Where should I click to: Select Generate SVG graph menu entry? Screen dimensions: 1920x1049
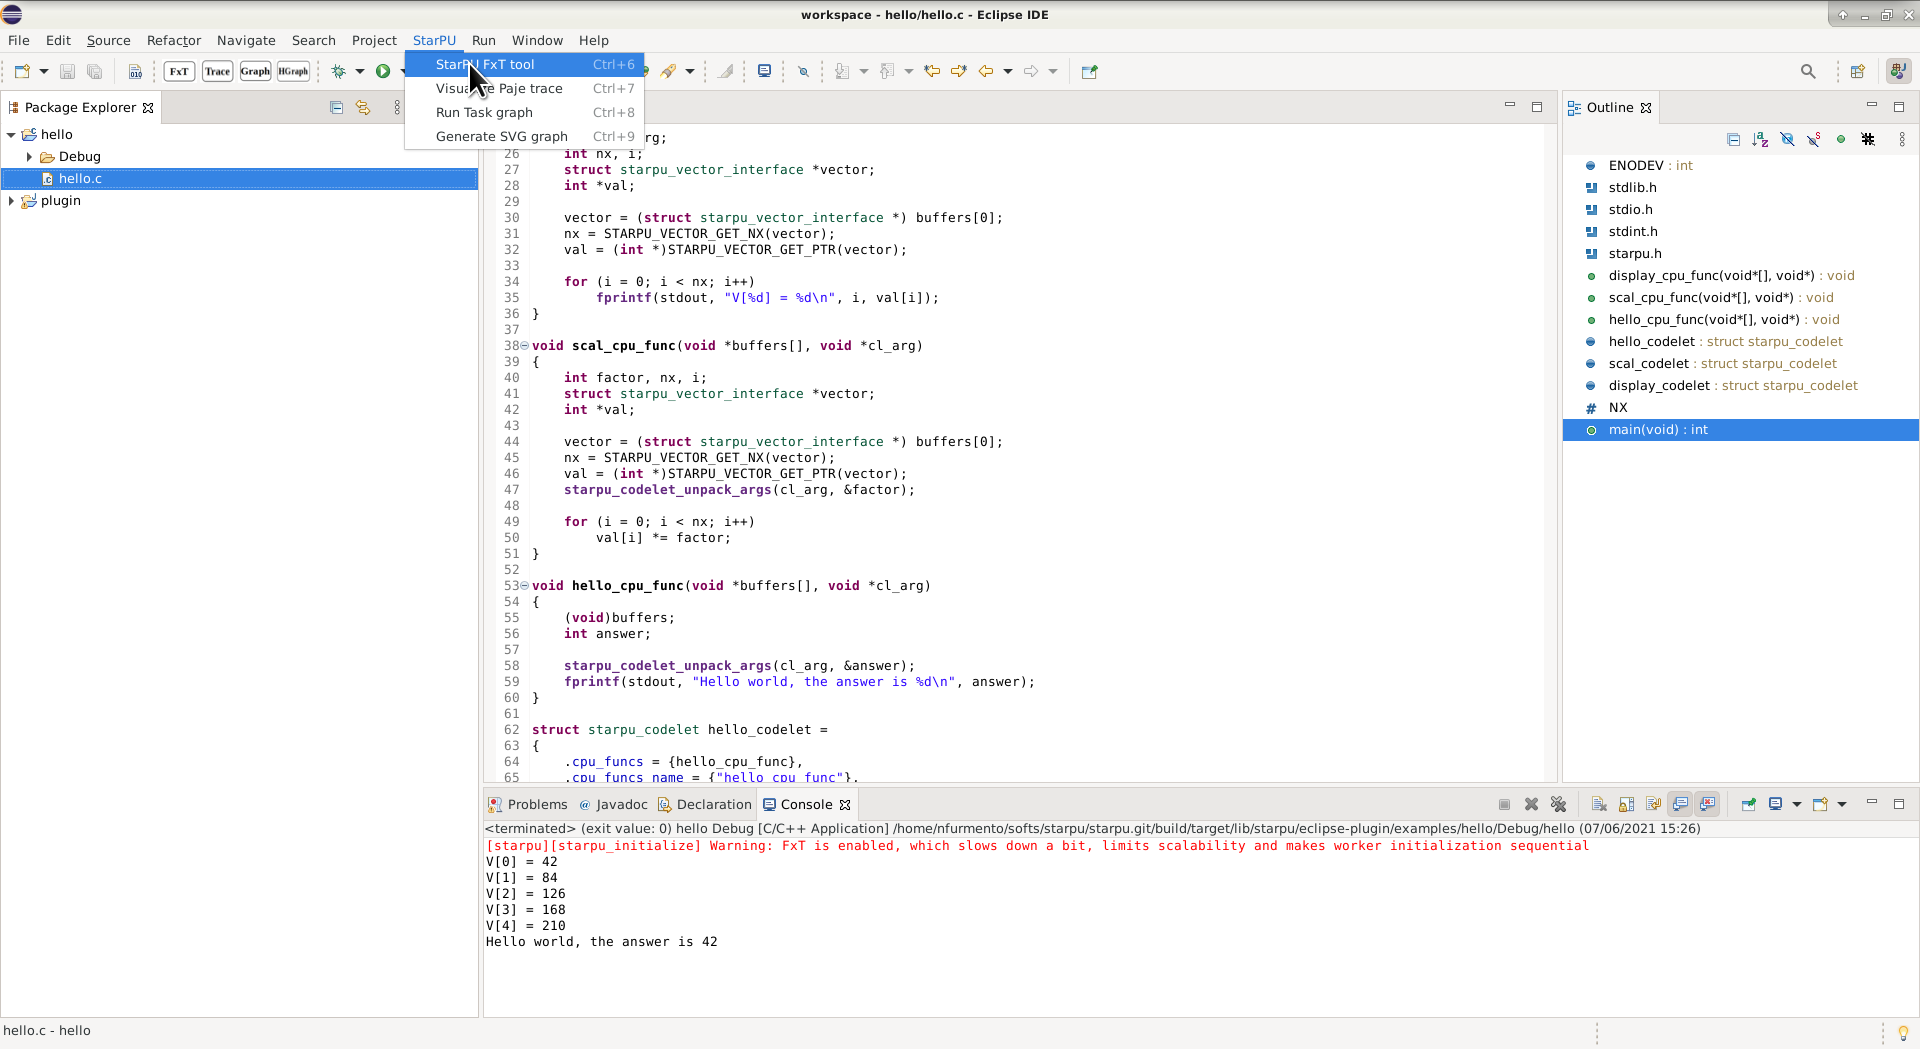[x=524, y=136]
